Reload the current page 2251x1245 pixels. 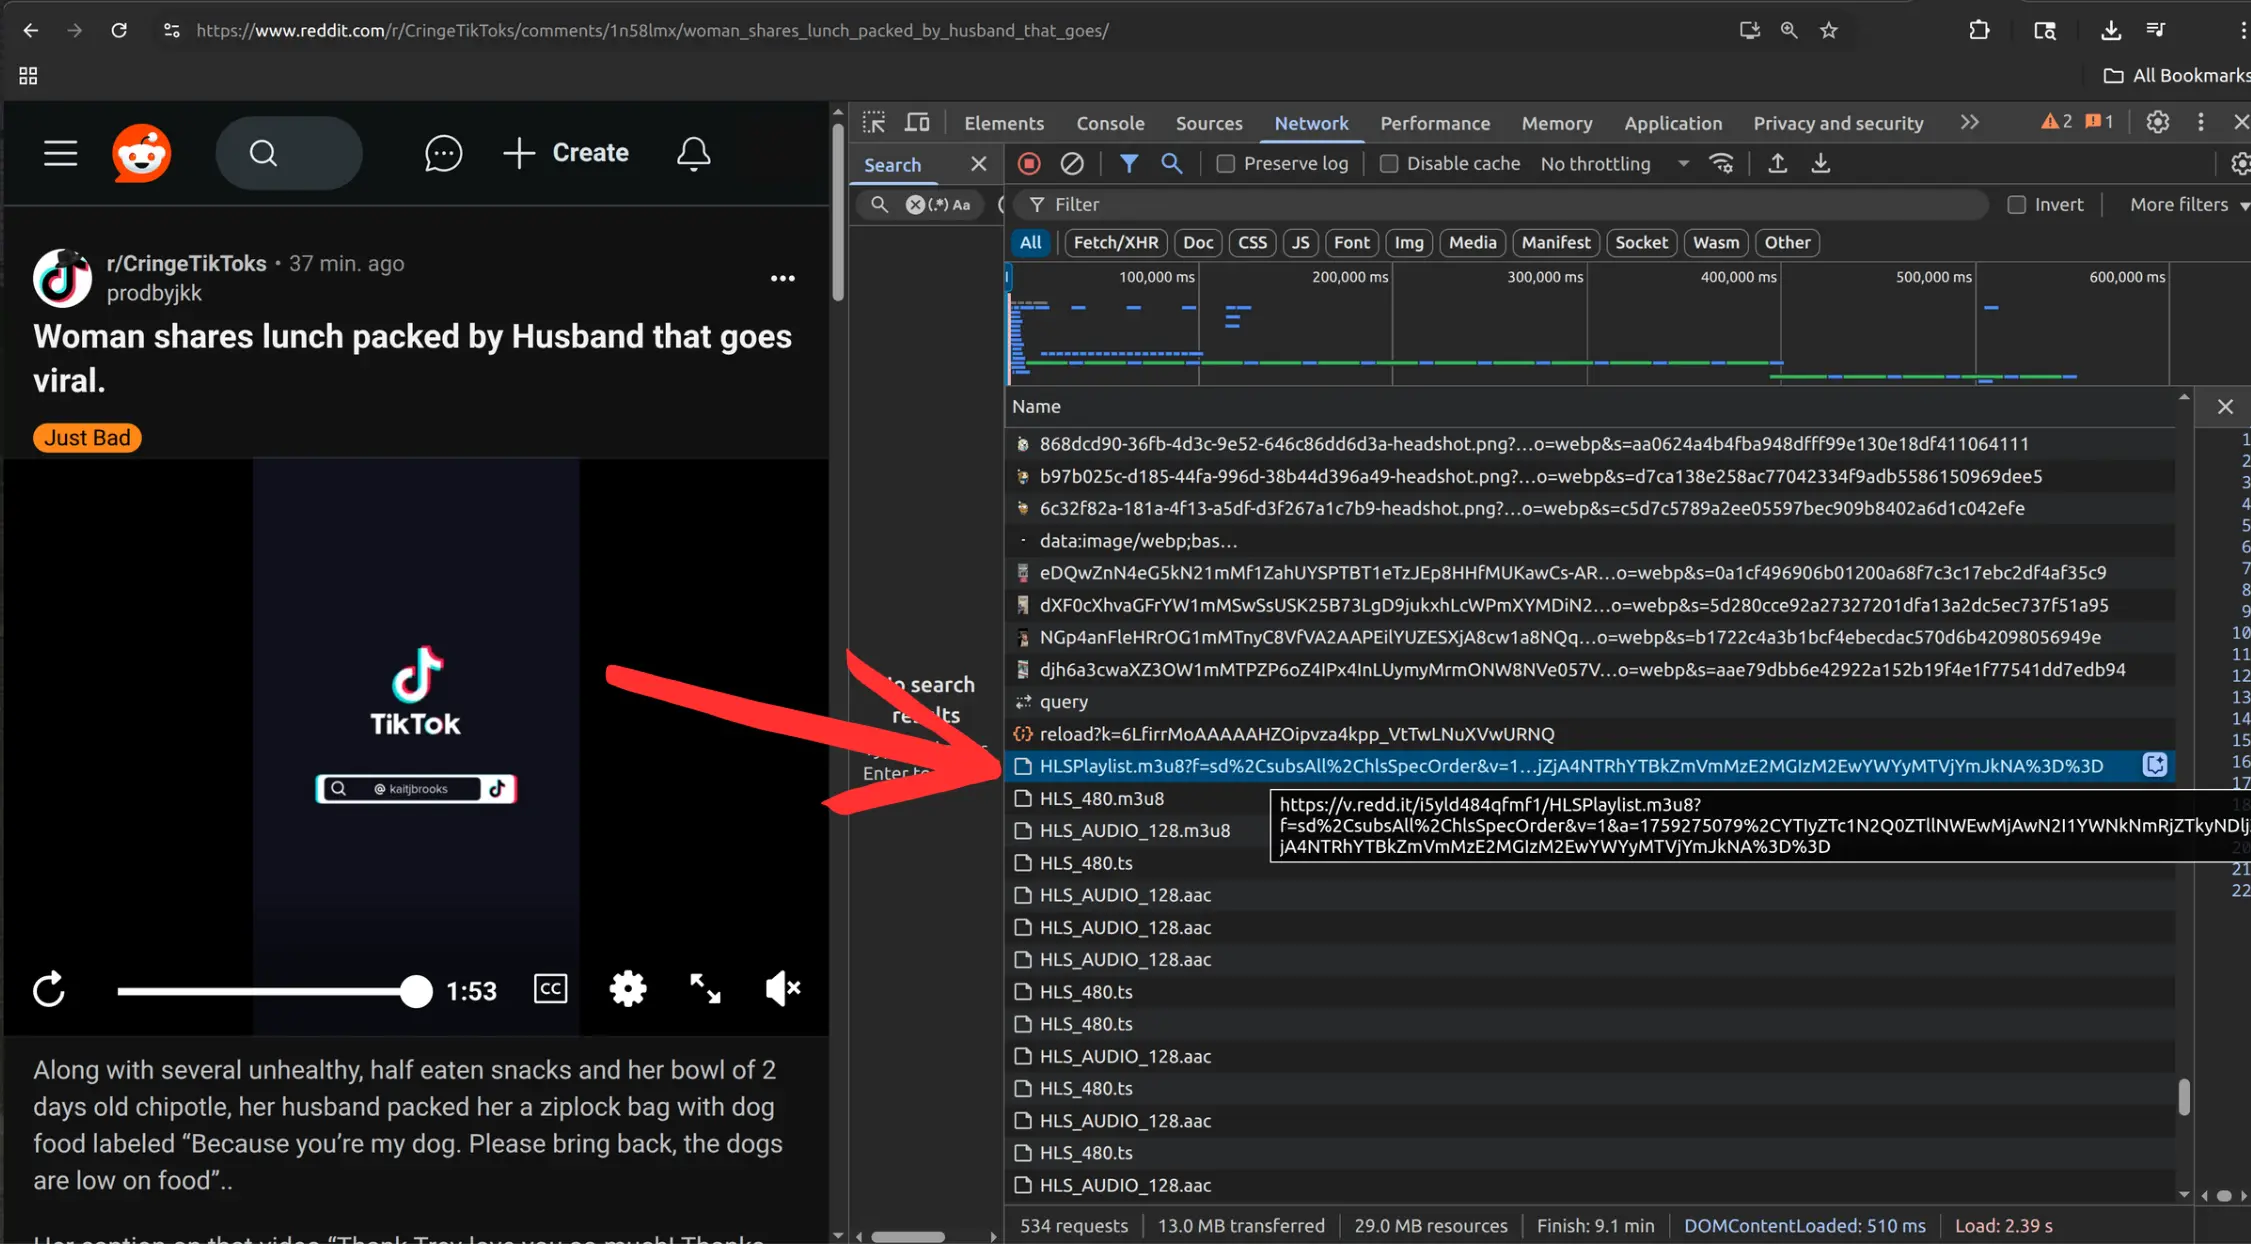pos(119,30)
